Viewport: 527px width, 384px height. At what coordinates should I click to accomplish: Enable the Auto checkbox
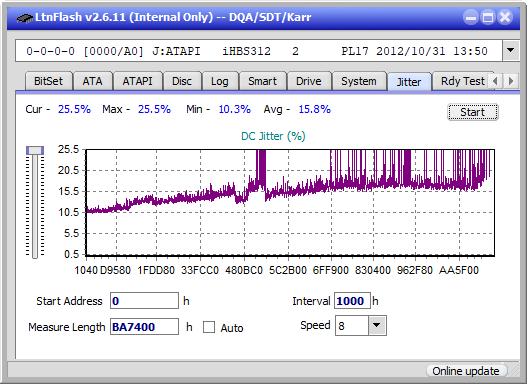click(209, 327)
